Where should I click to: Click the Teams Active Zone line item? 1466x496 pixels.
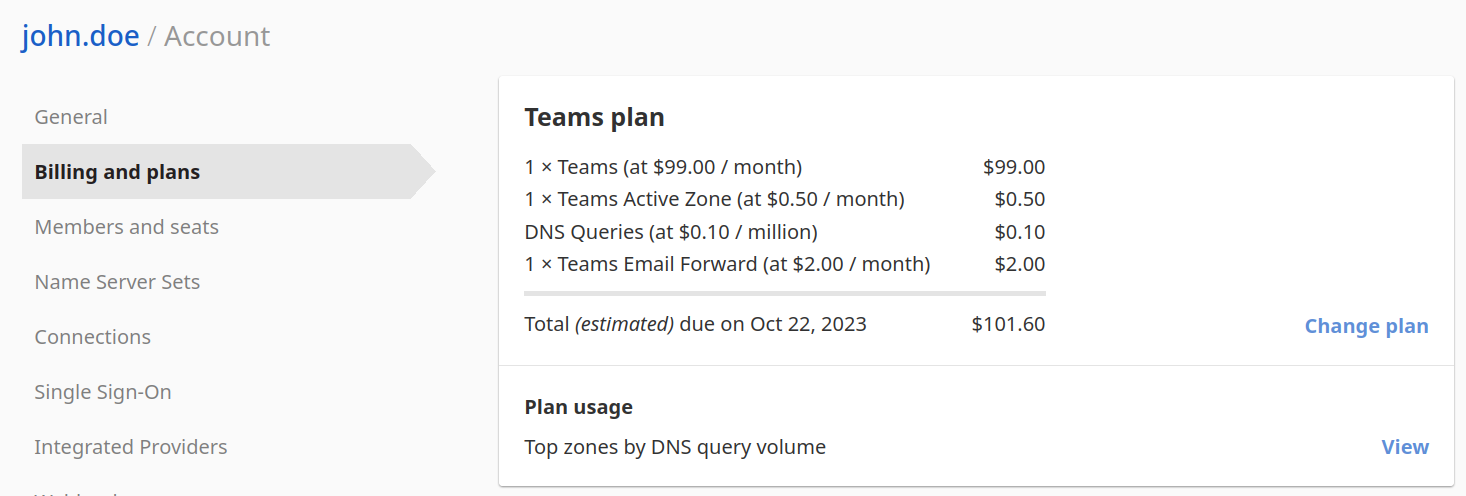point(714,199)
